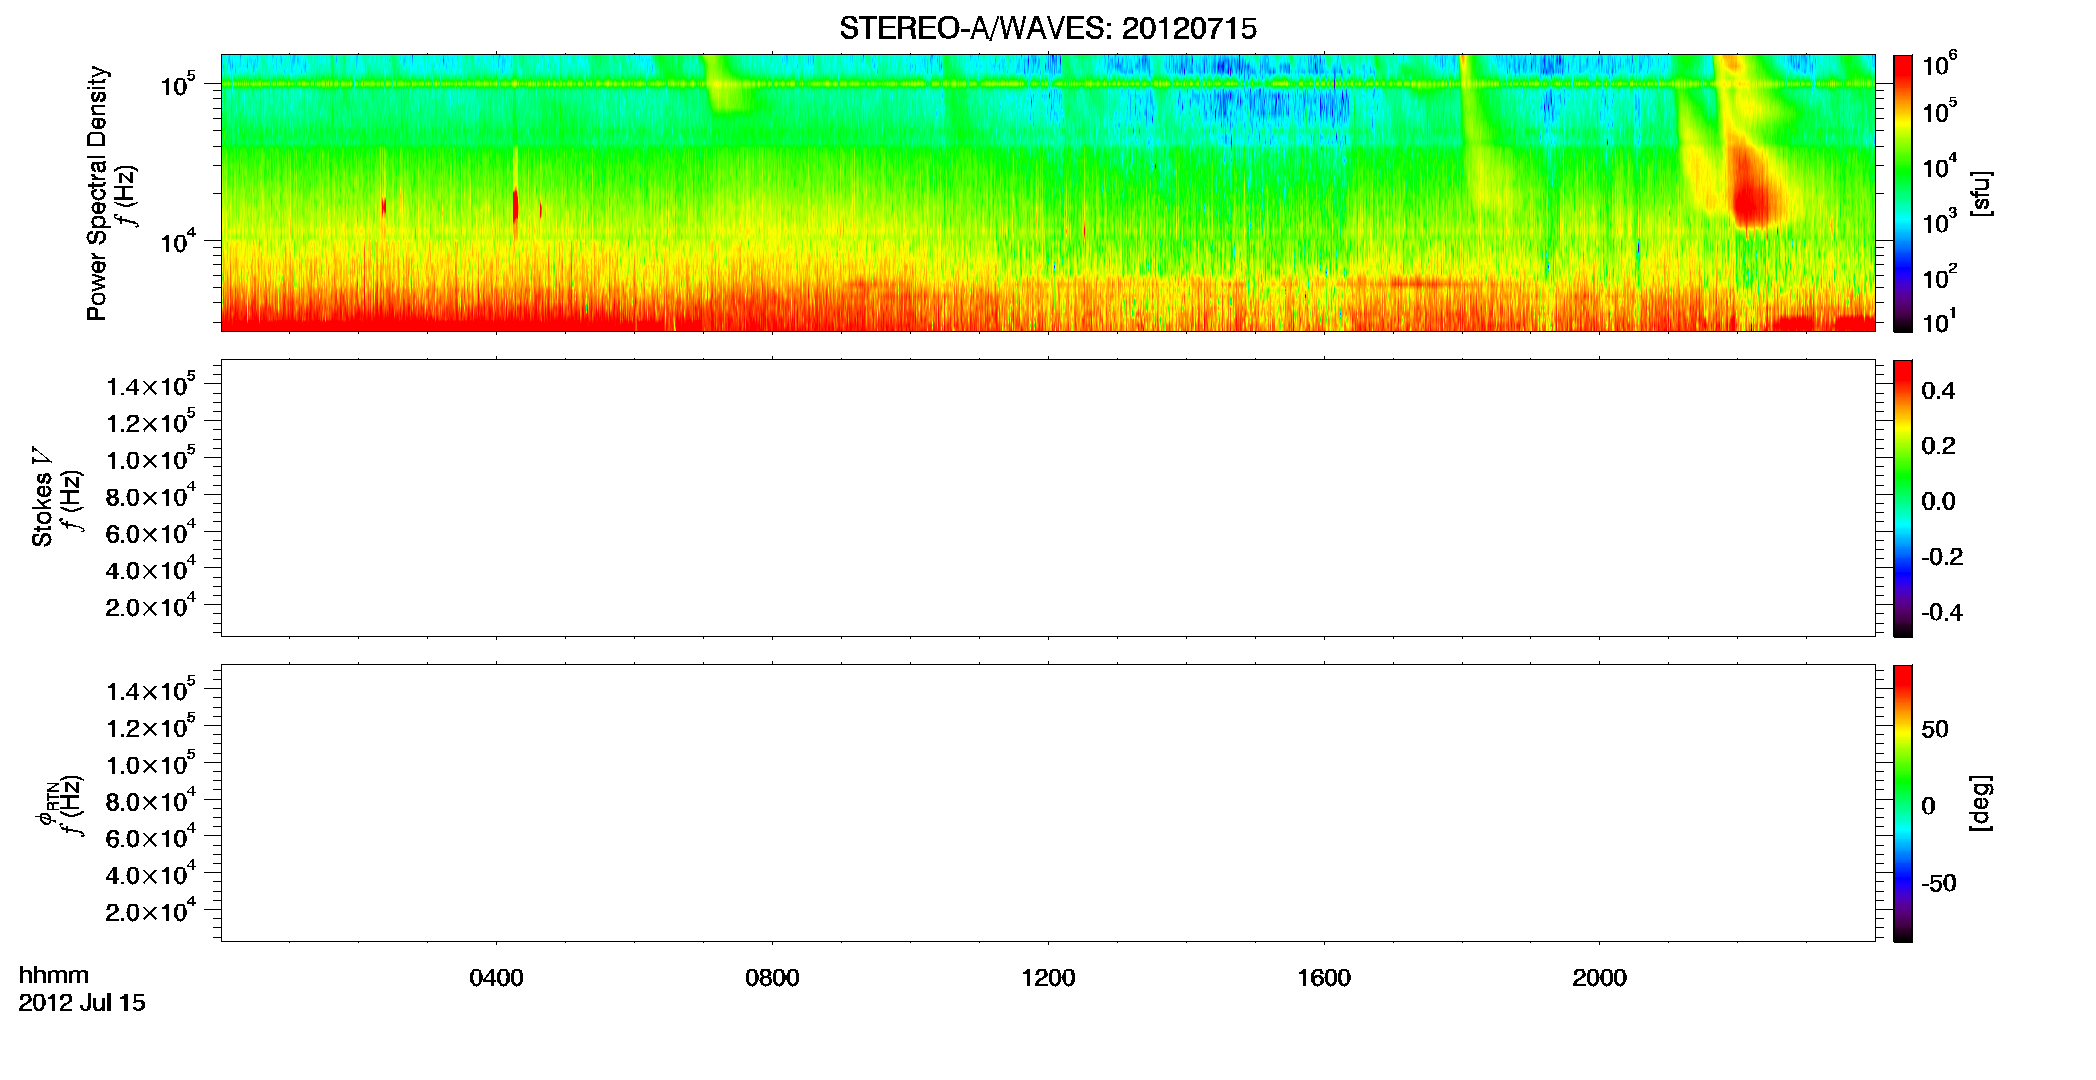The width and height of the screenshot is (2096, 1080).
Task: Click the 0800 time axis label
Action: (x=772, y=978)
